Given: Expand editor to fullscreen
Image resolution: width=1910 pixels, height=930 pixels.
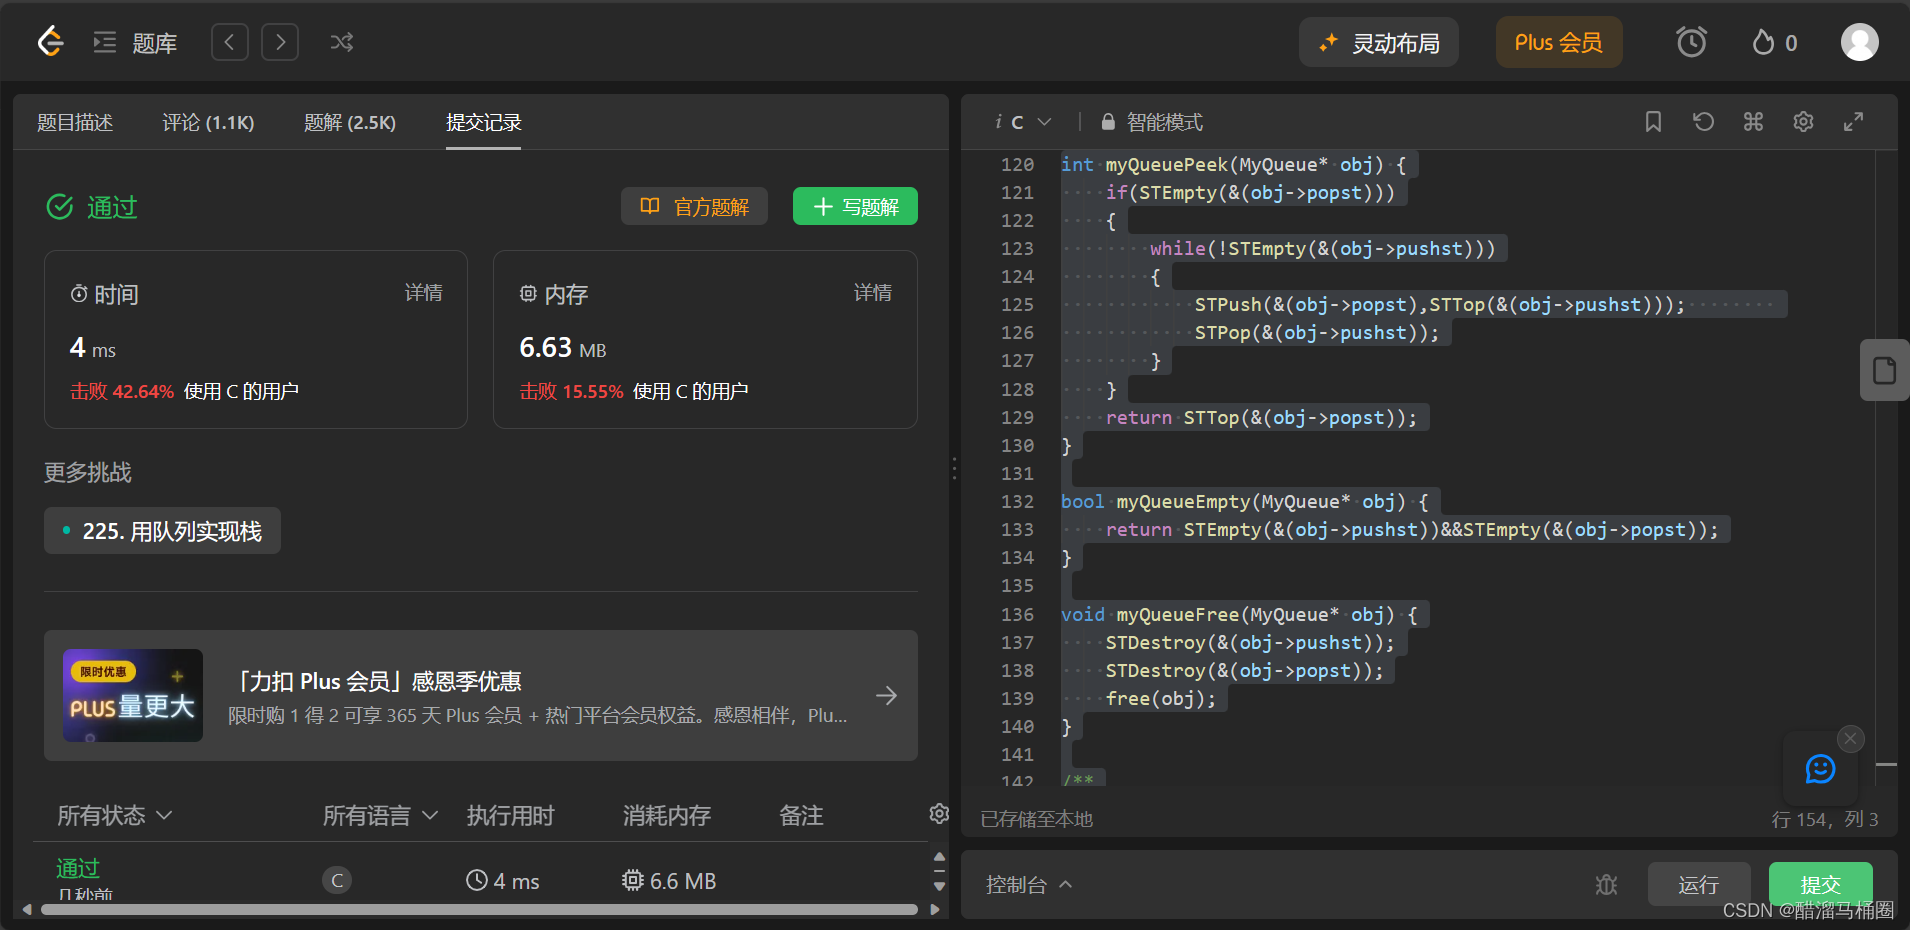Looking at the screenshot, I should pos(1853,121).
